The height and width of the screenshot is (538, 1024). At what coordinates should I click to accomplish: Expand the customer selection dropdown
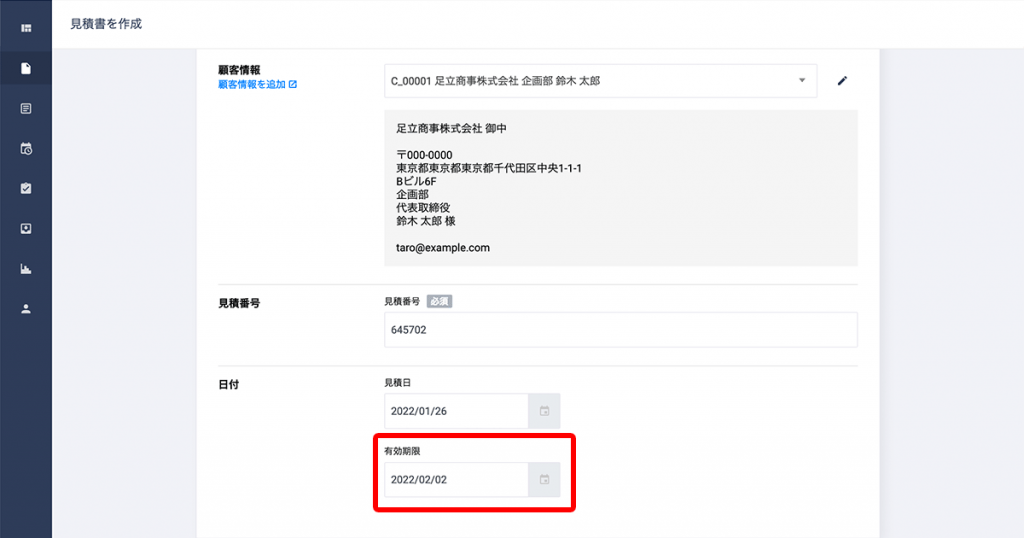point(802,80)
